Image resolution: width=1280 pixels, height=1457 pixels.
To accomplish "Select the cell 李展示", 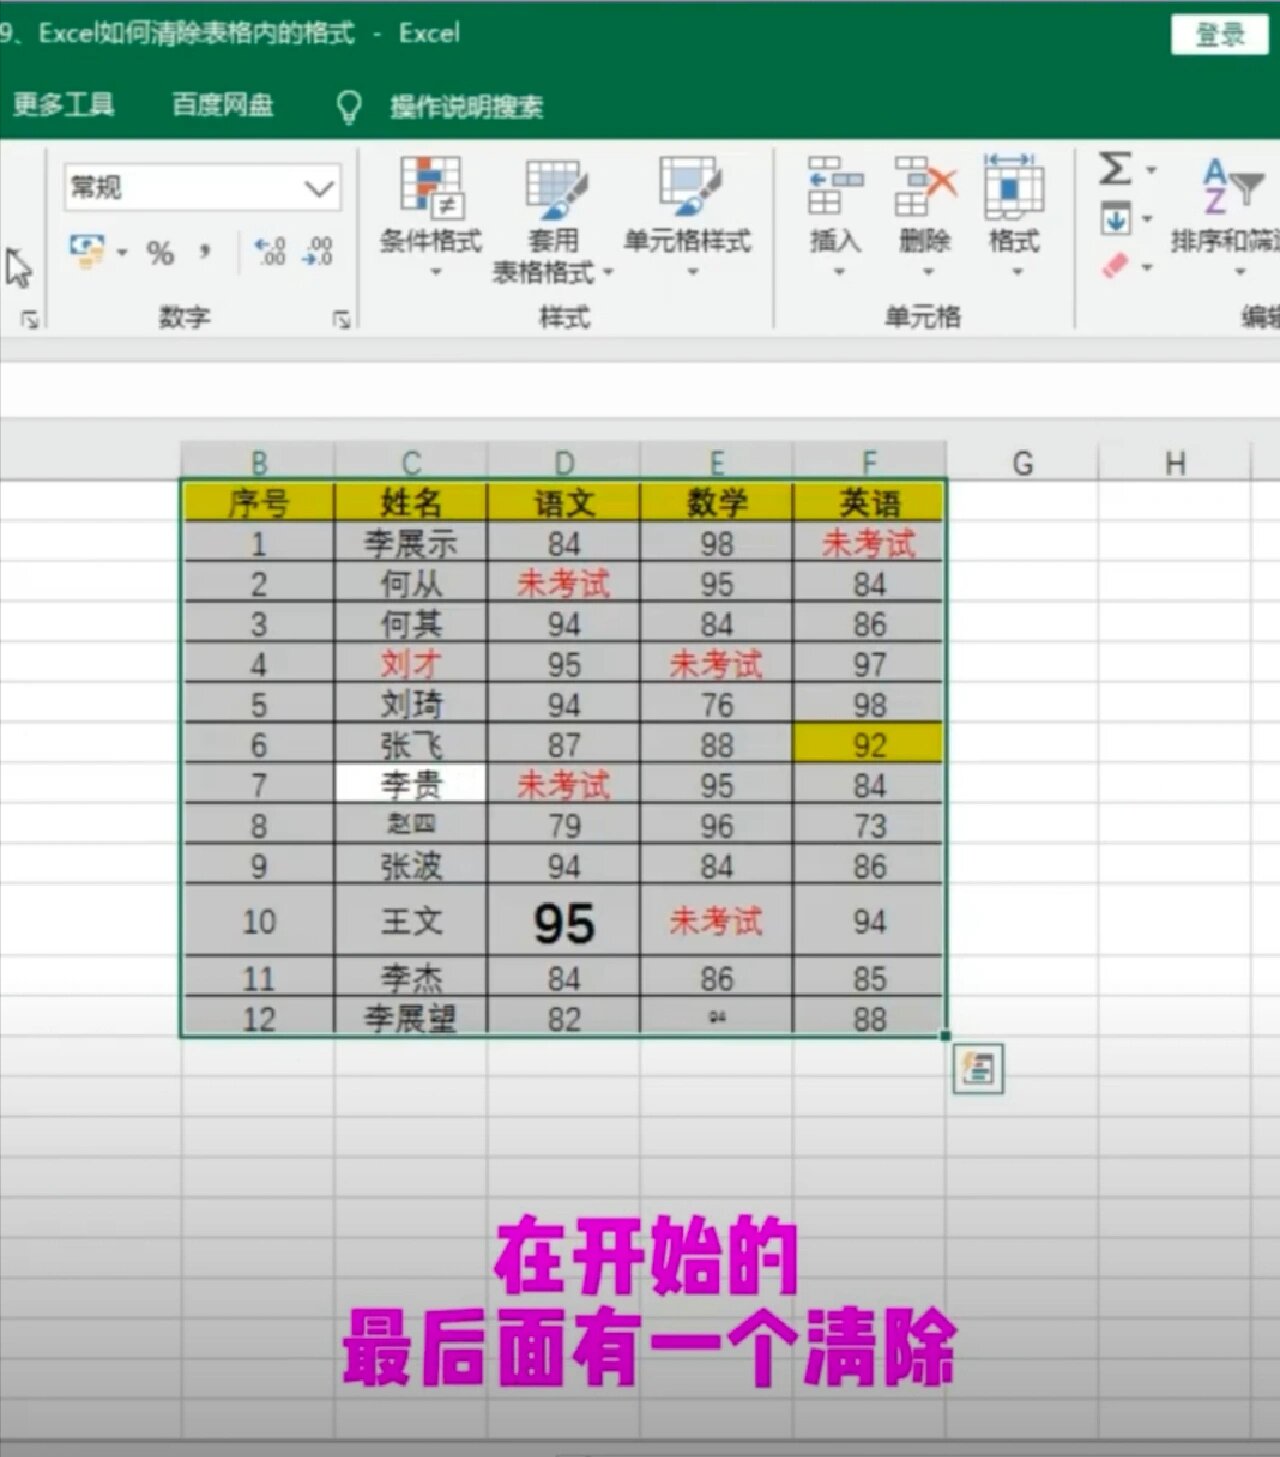I will pos(411,543).
